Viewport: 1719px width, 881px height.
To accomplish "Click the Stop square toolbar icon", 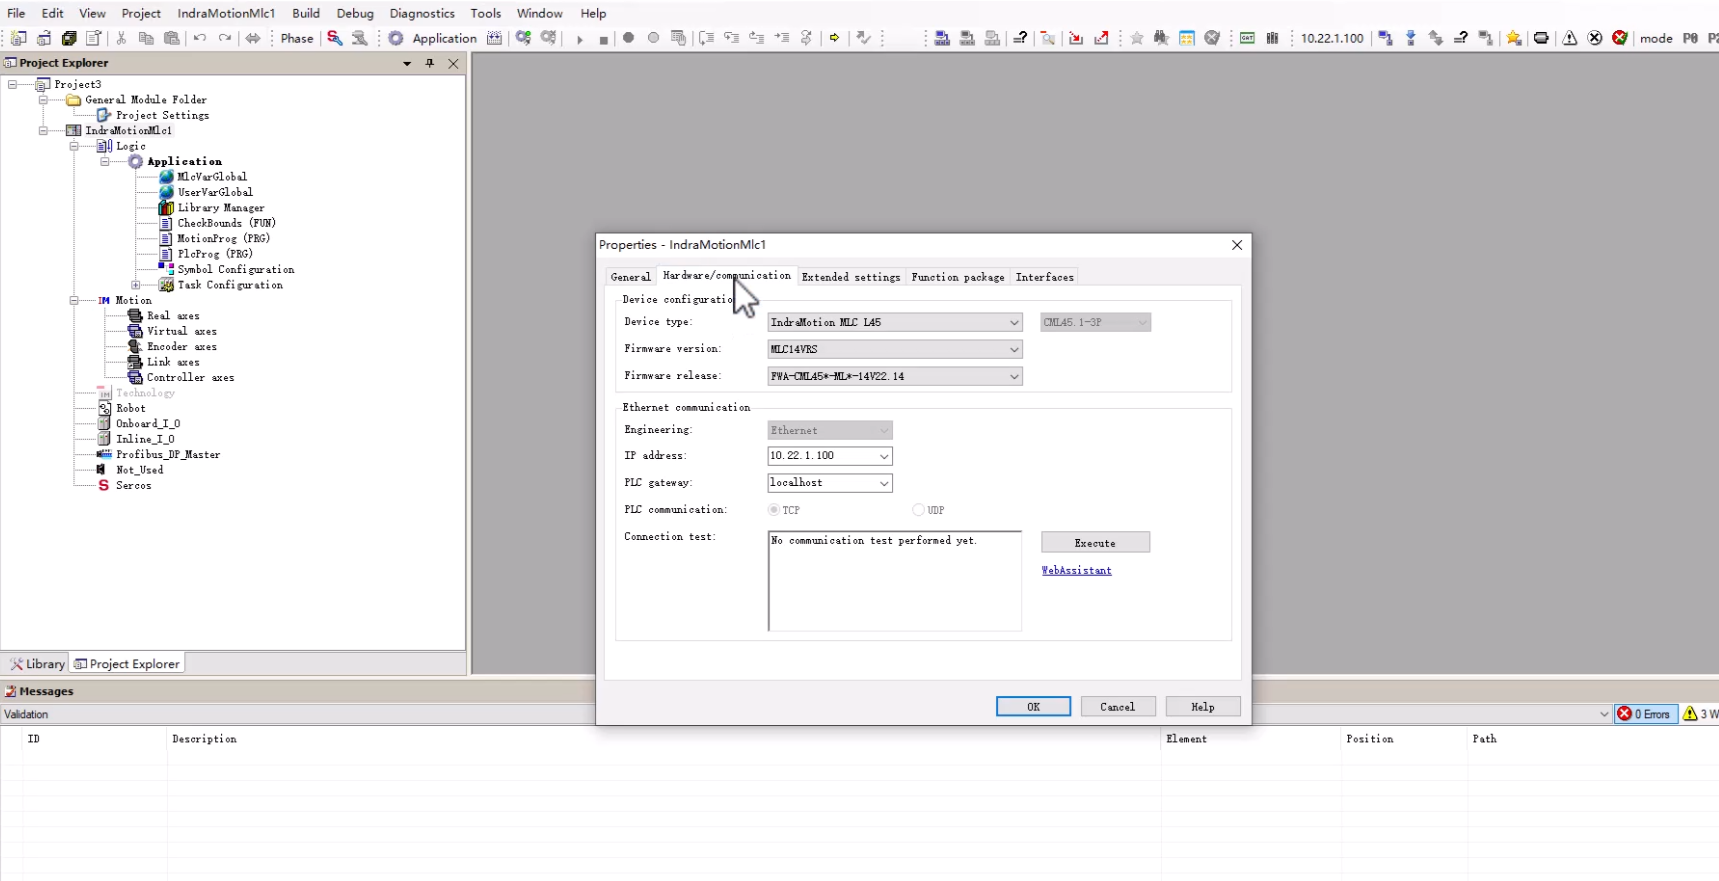I will click(603, 39).
